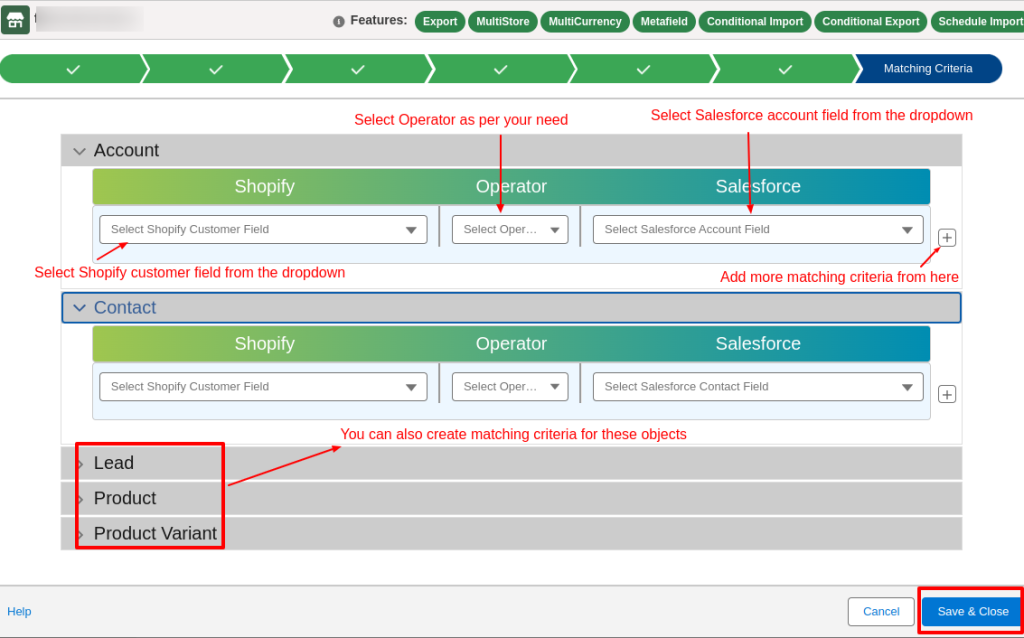This screenshot has height=638, width=1024.
Task: Go to the third completed progress step
Action: 358,69
